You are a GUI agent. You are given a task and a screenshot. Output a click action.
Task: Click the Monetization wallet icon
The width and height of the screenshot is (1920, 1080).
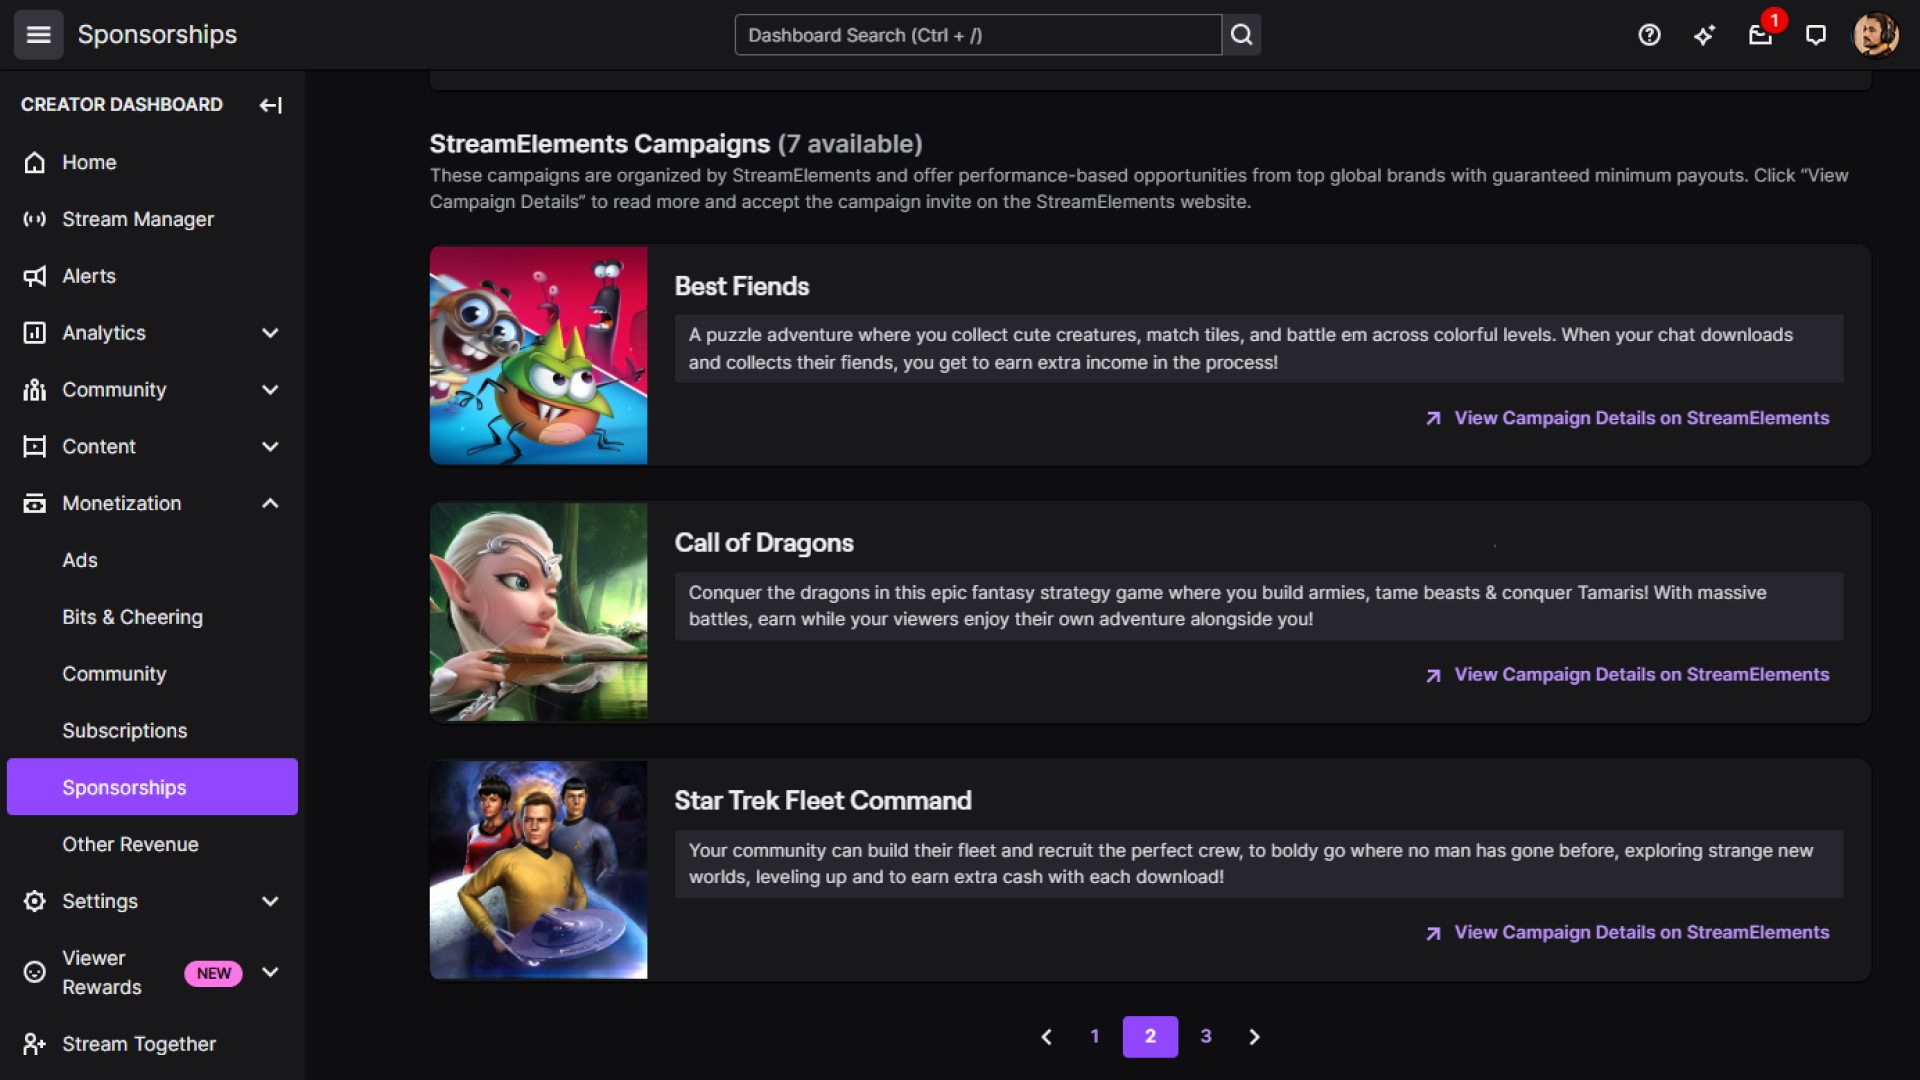35,503
